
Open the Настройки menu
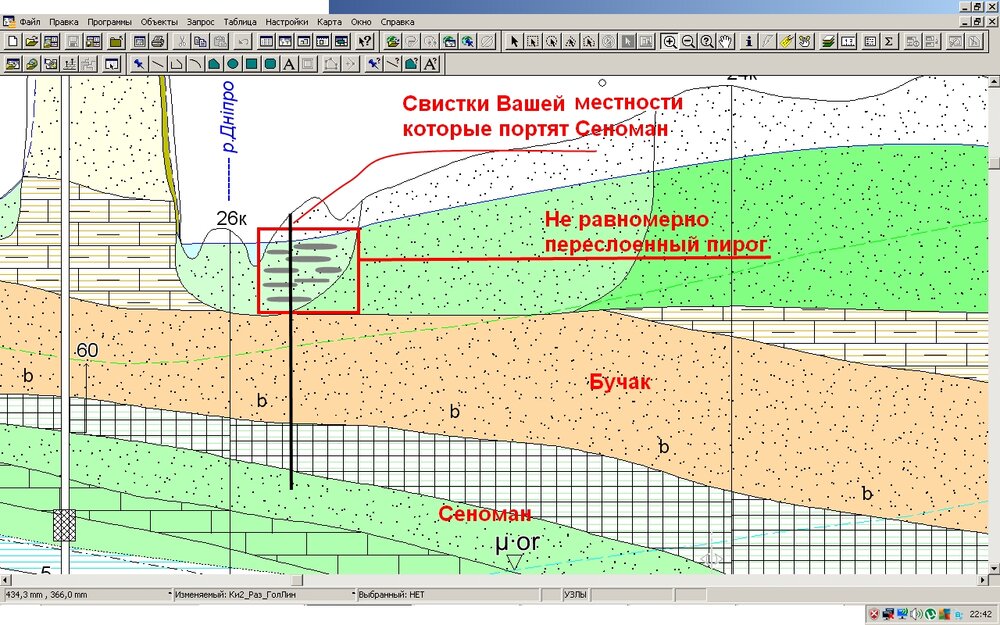[x=287, y=22]
